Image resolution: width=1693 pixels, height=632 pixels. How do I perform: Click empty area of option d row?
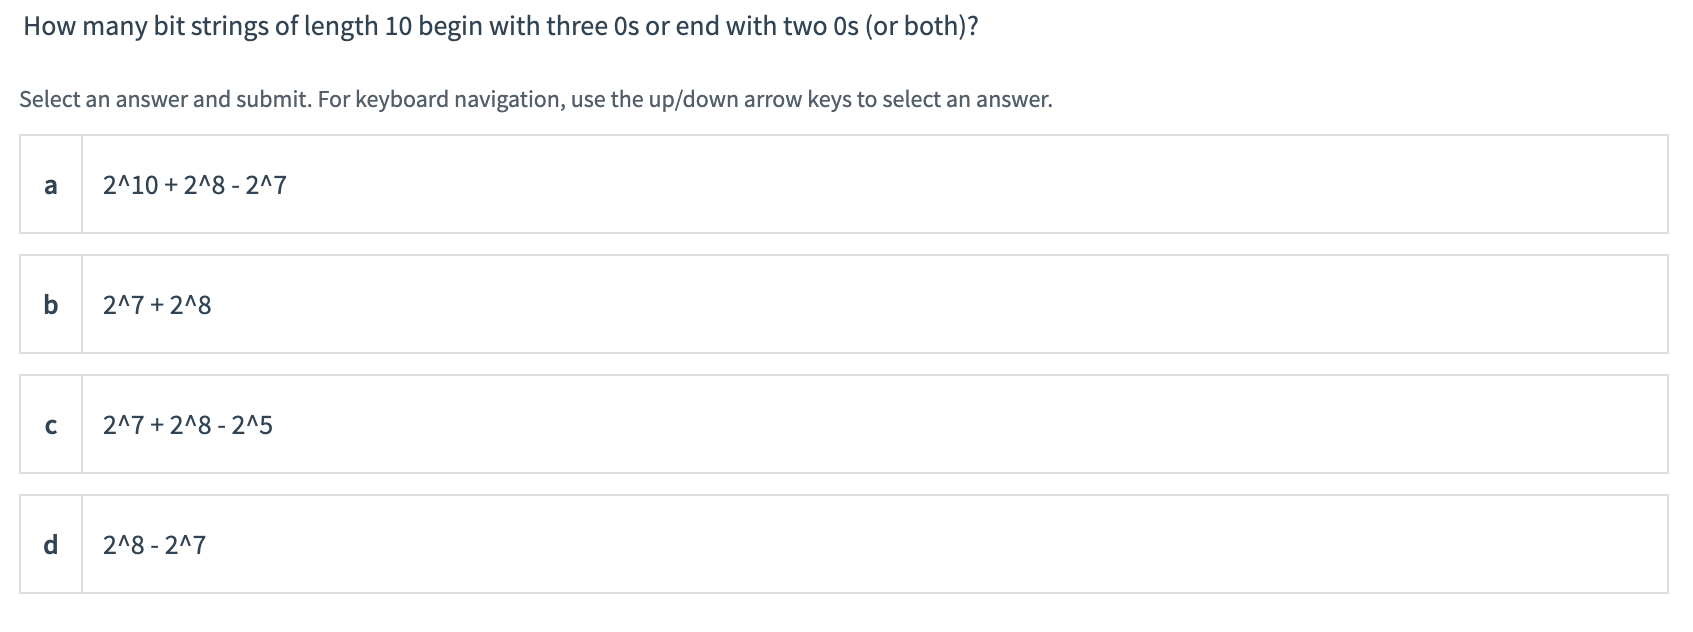point(935,544)
